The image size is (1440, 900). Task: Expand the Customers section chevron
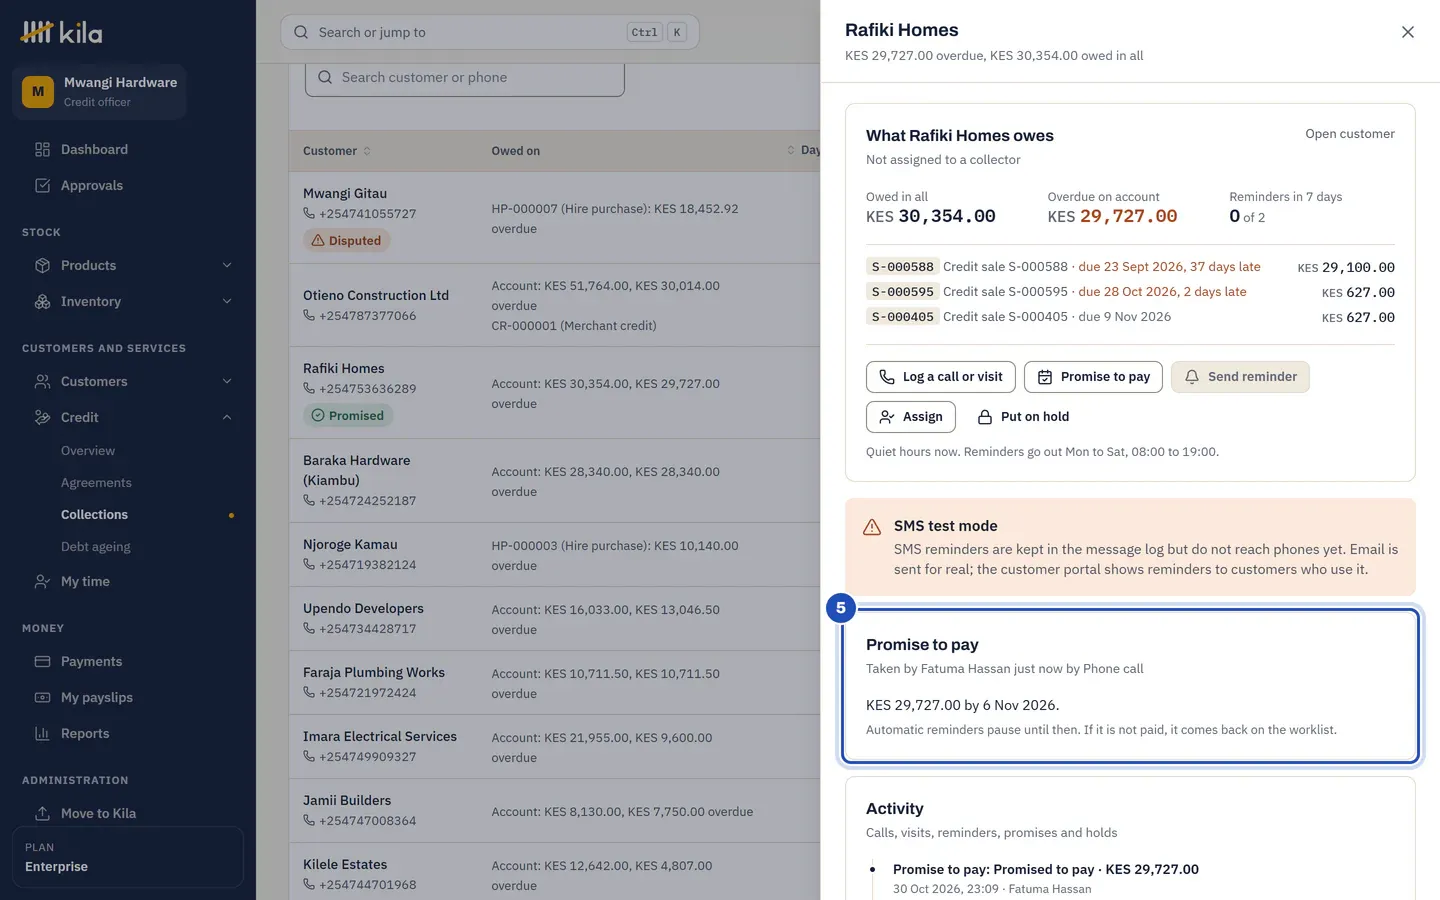[227, 381]
